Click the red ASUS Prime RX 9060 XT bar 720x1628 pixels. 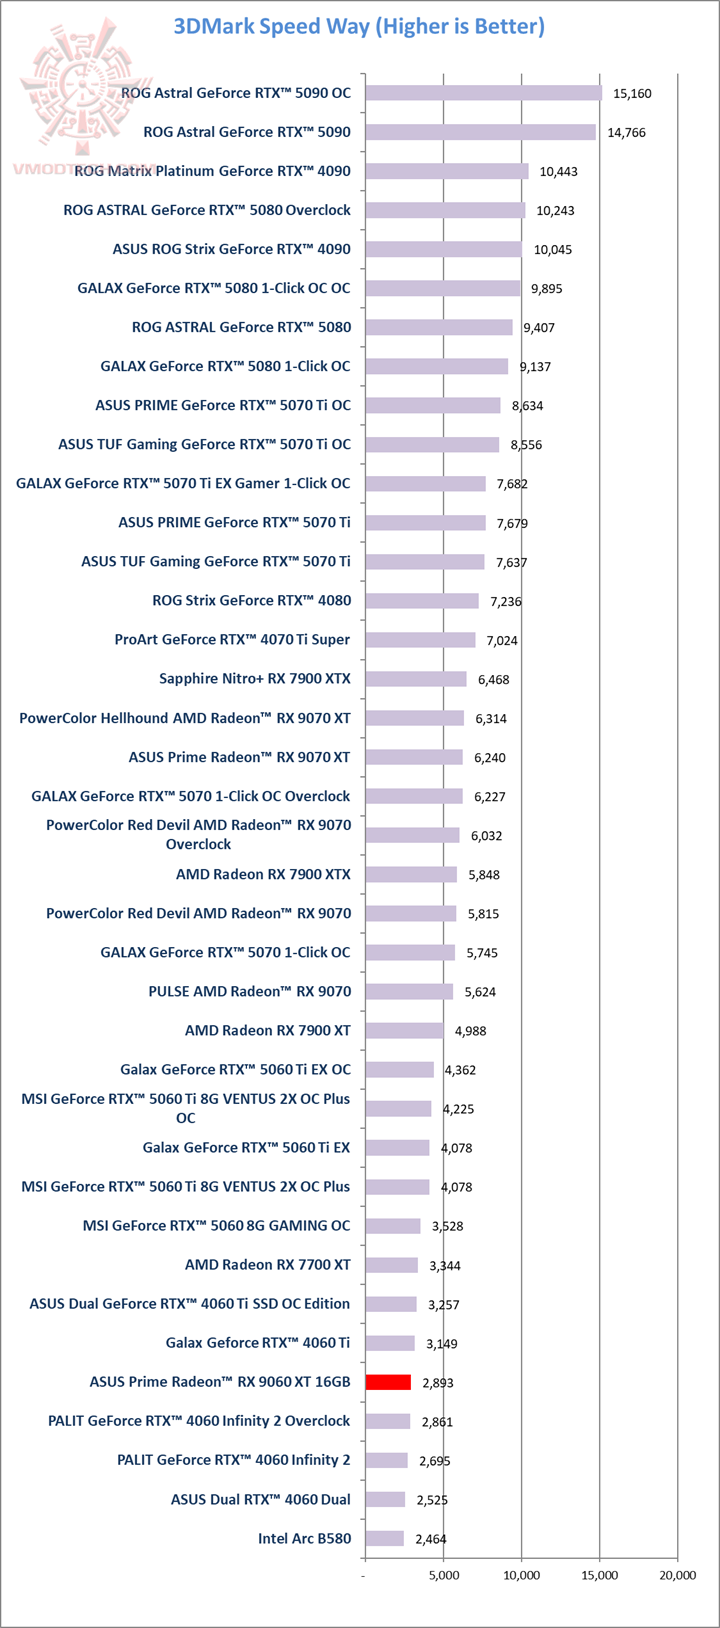pos(388,1382)
